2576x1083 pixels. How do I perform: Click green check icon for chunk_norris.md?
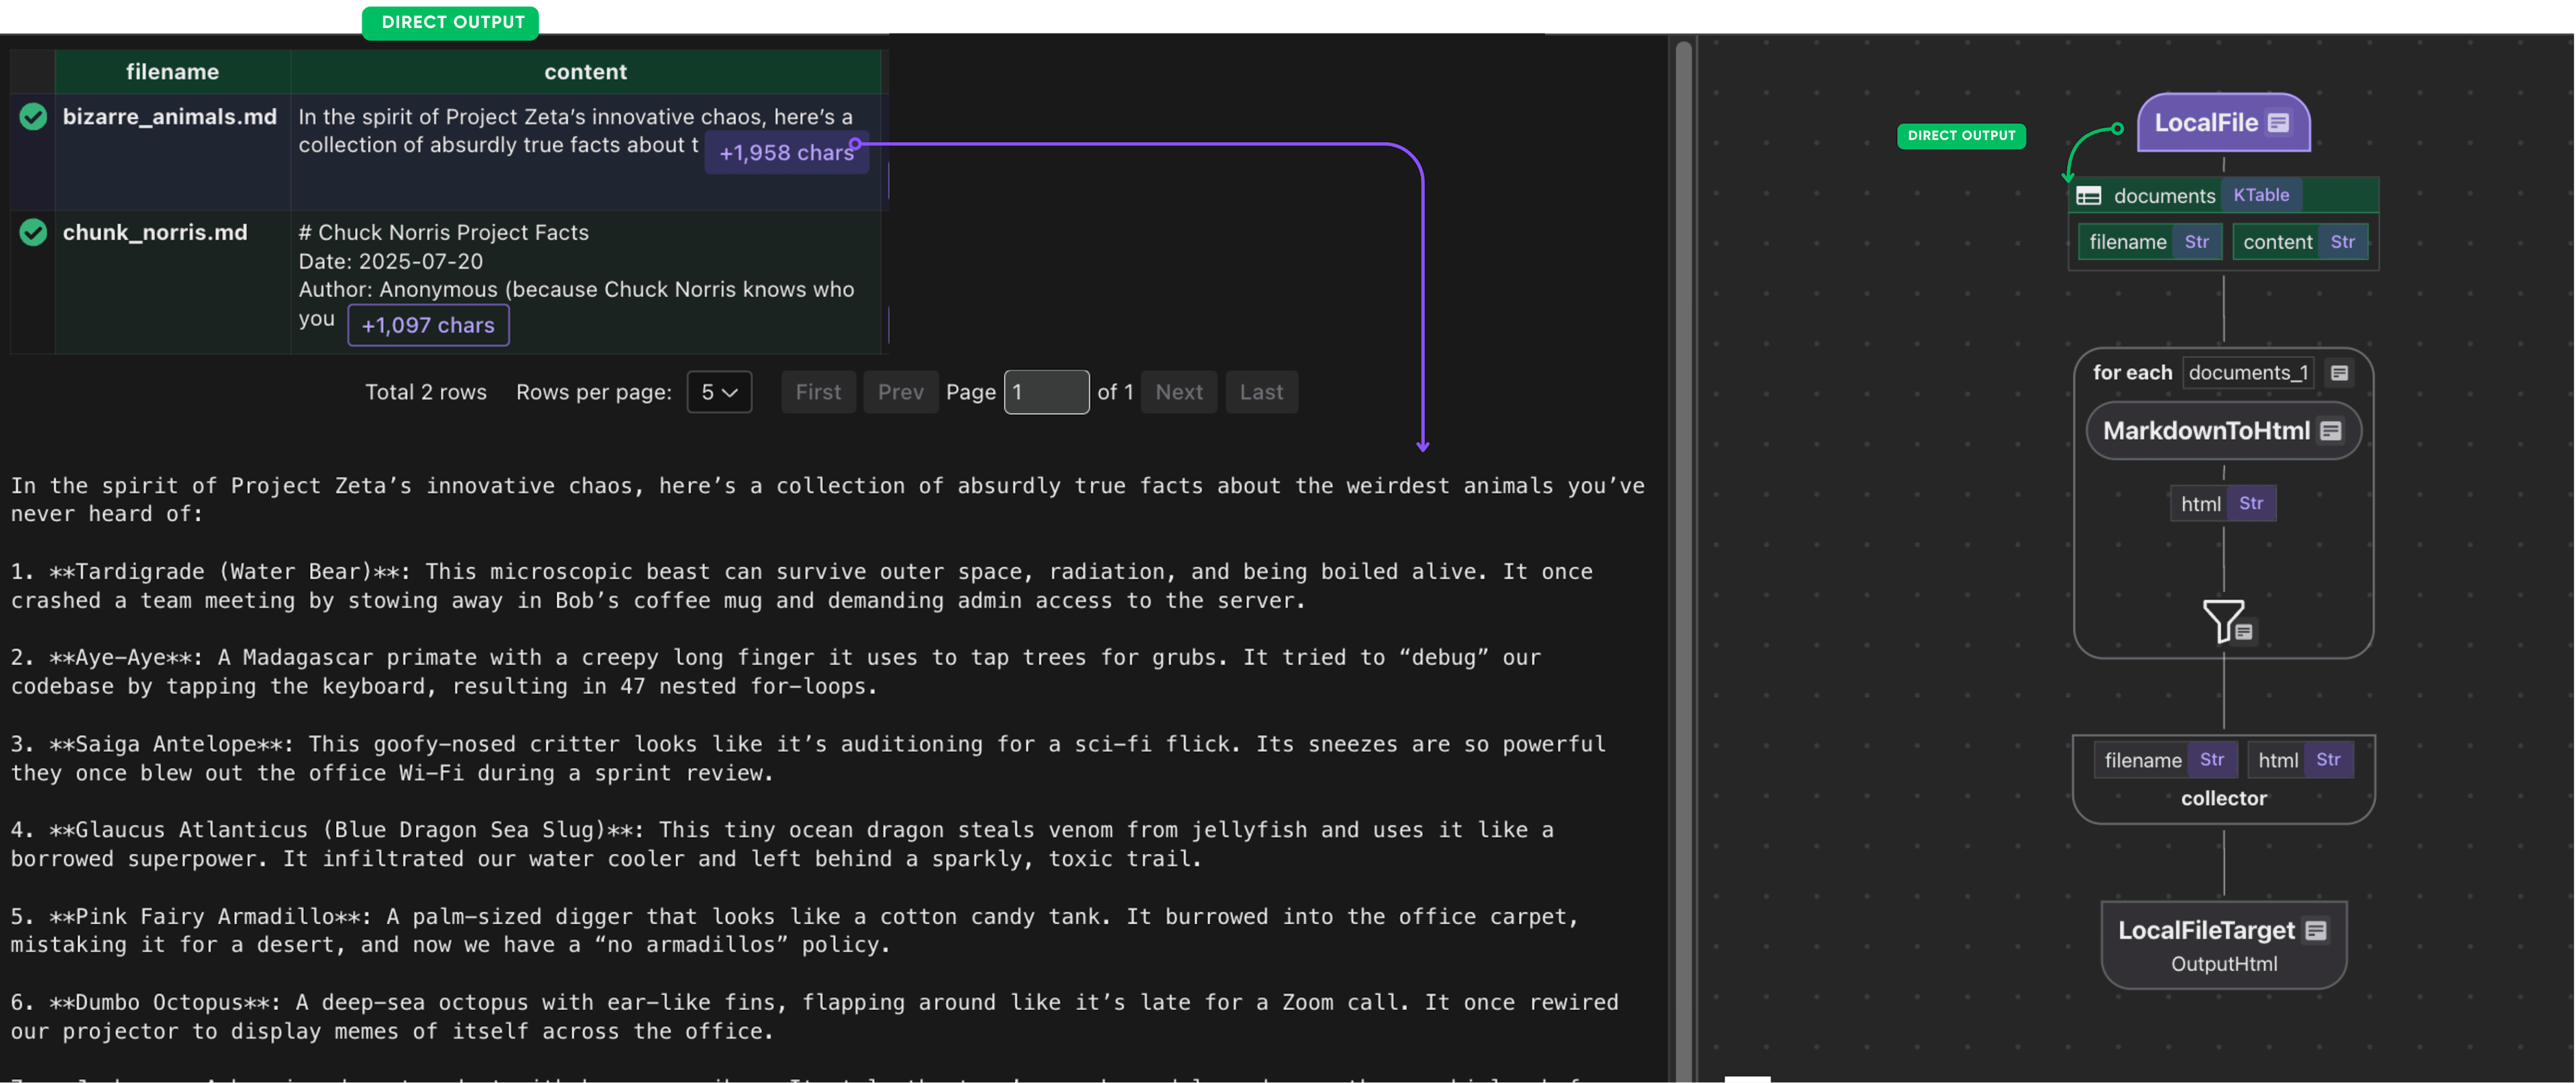(x=33, y=233)
